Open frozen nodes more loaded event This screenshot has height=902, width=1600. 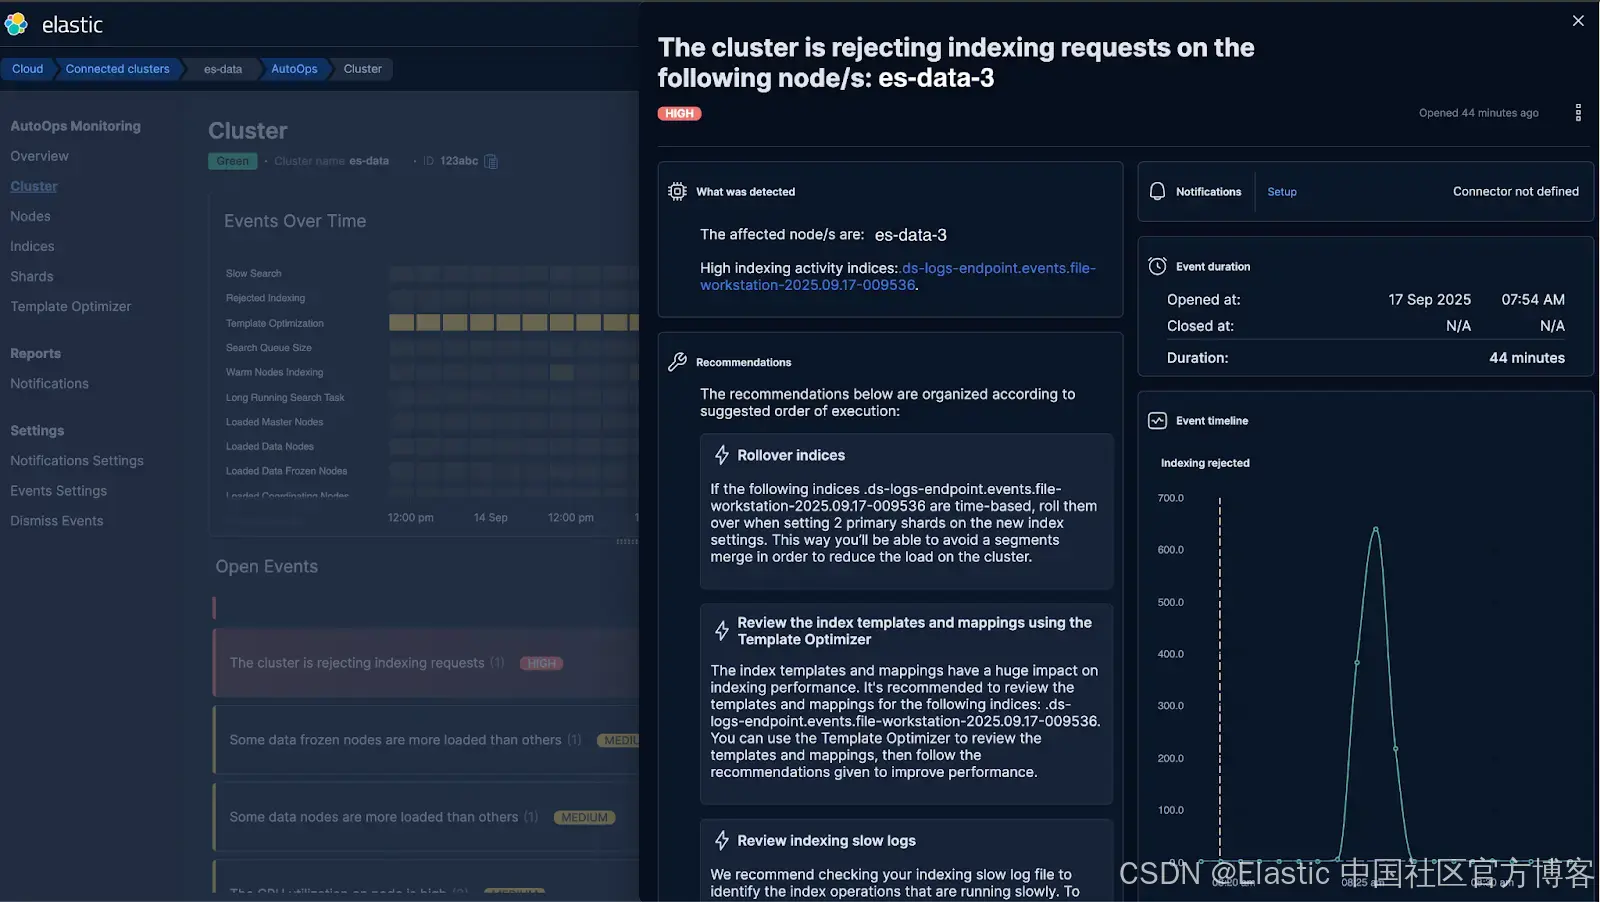coord(427,740)
